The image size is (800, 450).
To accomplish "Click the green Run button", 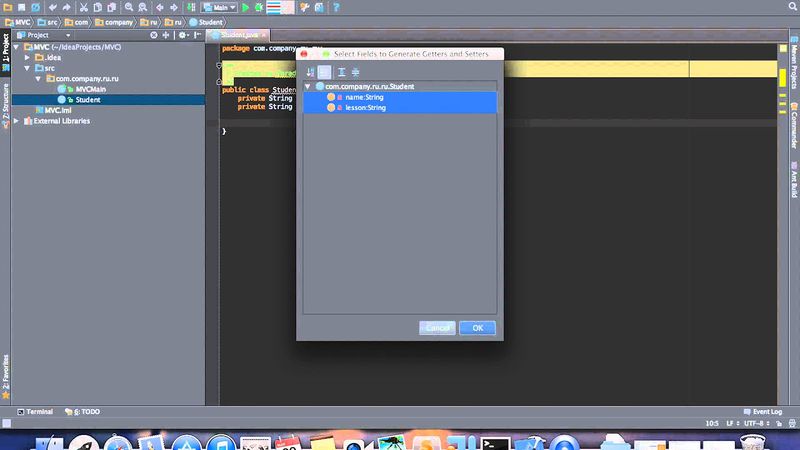I will tap(245, 7).
